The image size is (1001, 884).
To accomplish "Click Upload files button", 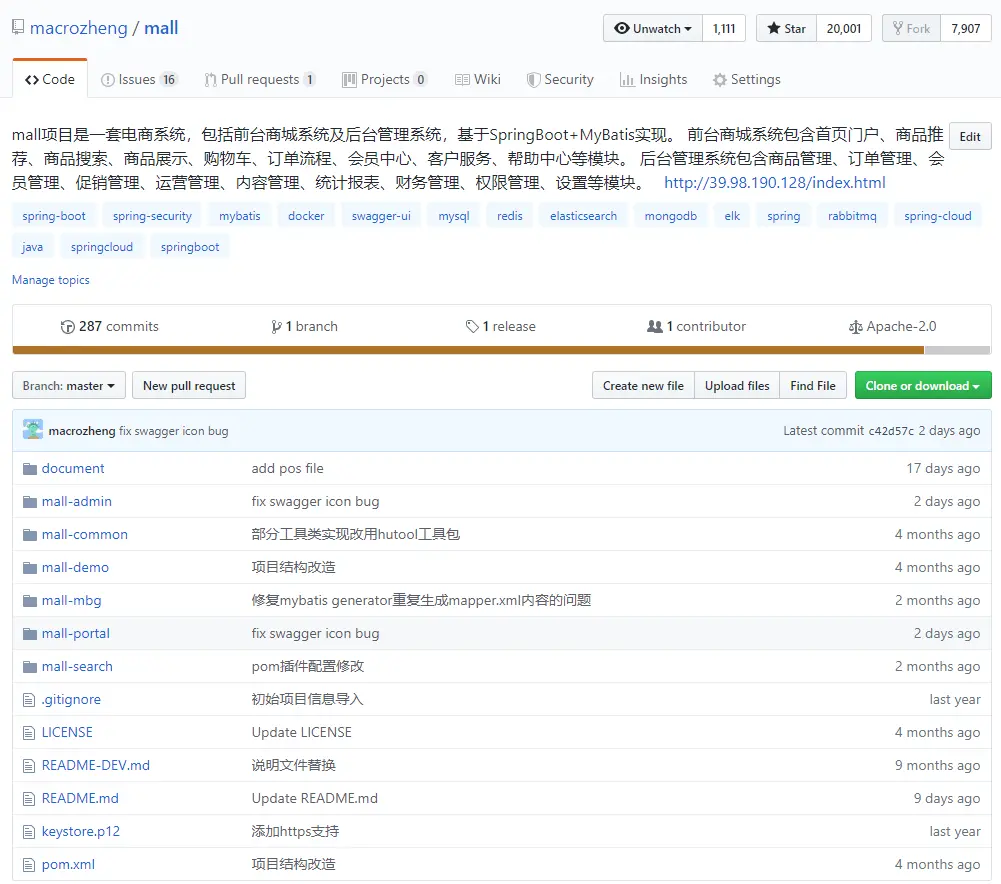I will (737, 386).
